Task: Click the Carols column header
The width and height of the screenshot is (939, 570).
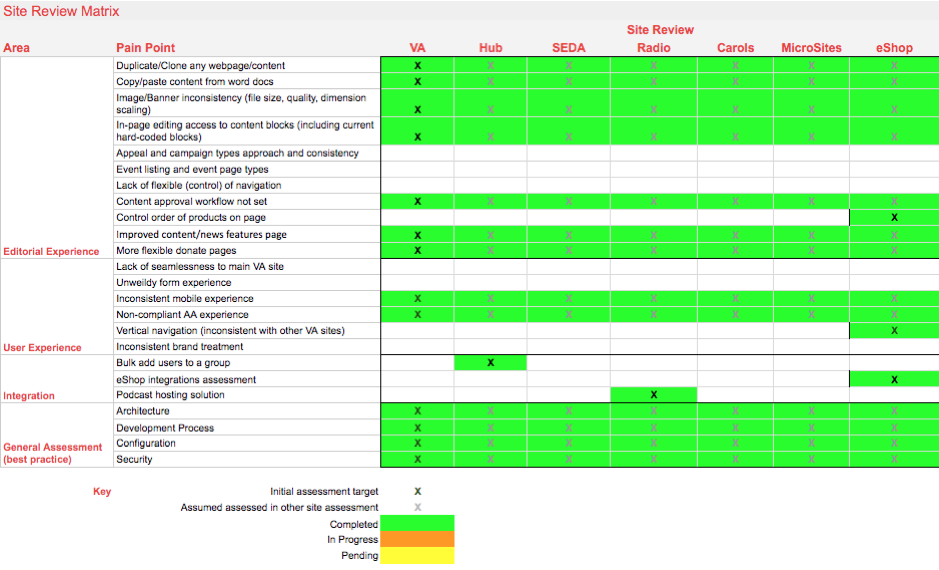Action: [735, 47]
